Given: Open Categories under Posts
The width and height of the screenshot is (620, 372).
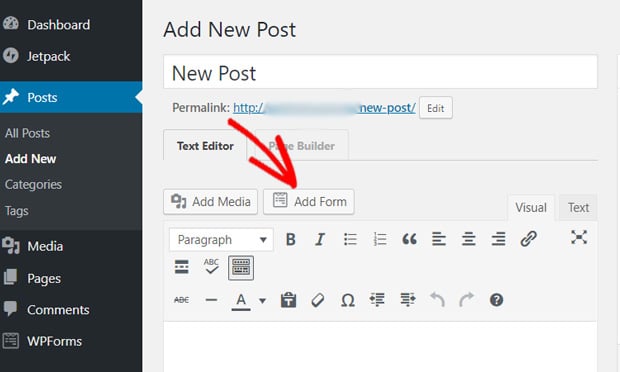Looking at the screenshot, I should (x=33, y=185).
